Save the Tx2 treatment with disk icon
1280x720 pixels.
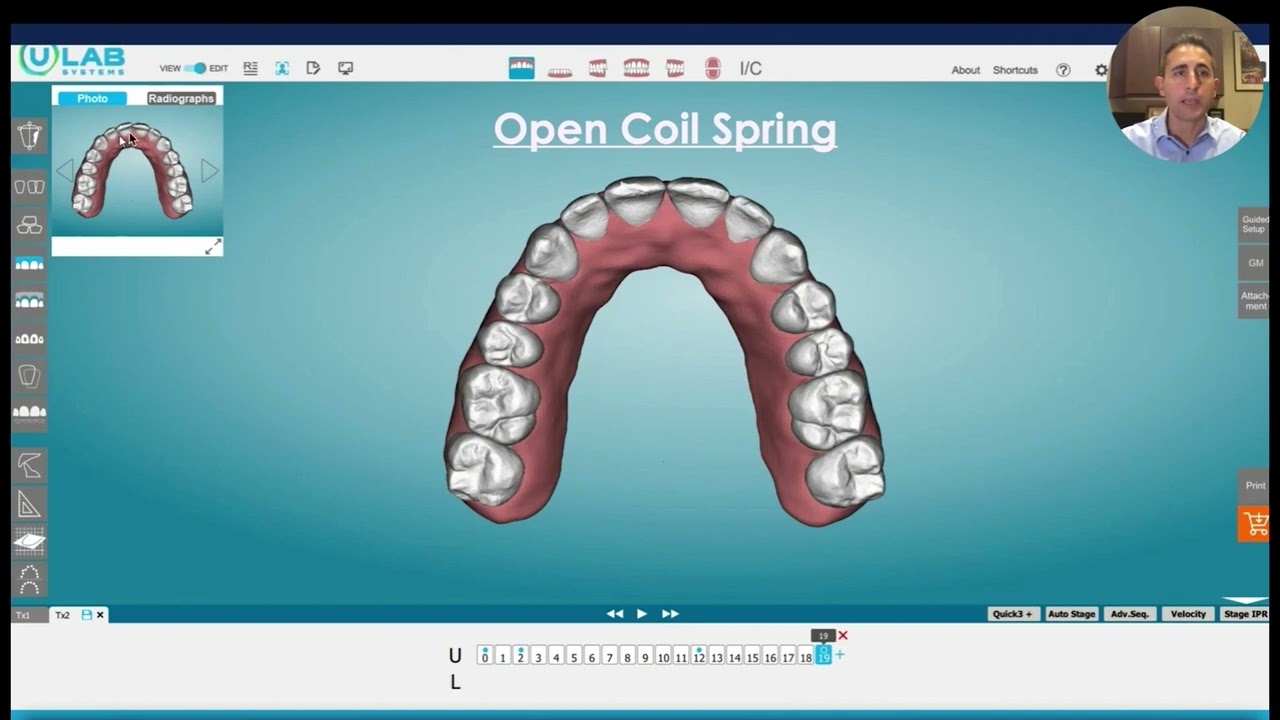(x=86, y=615)
